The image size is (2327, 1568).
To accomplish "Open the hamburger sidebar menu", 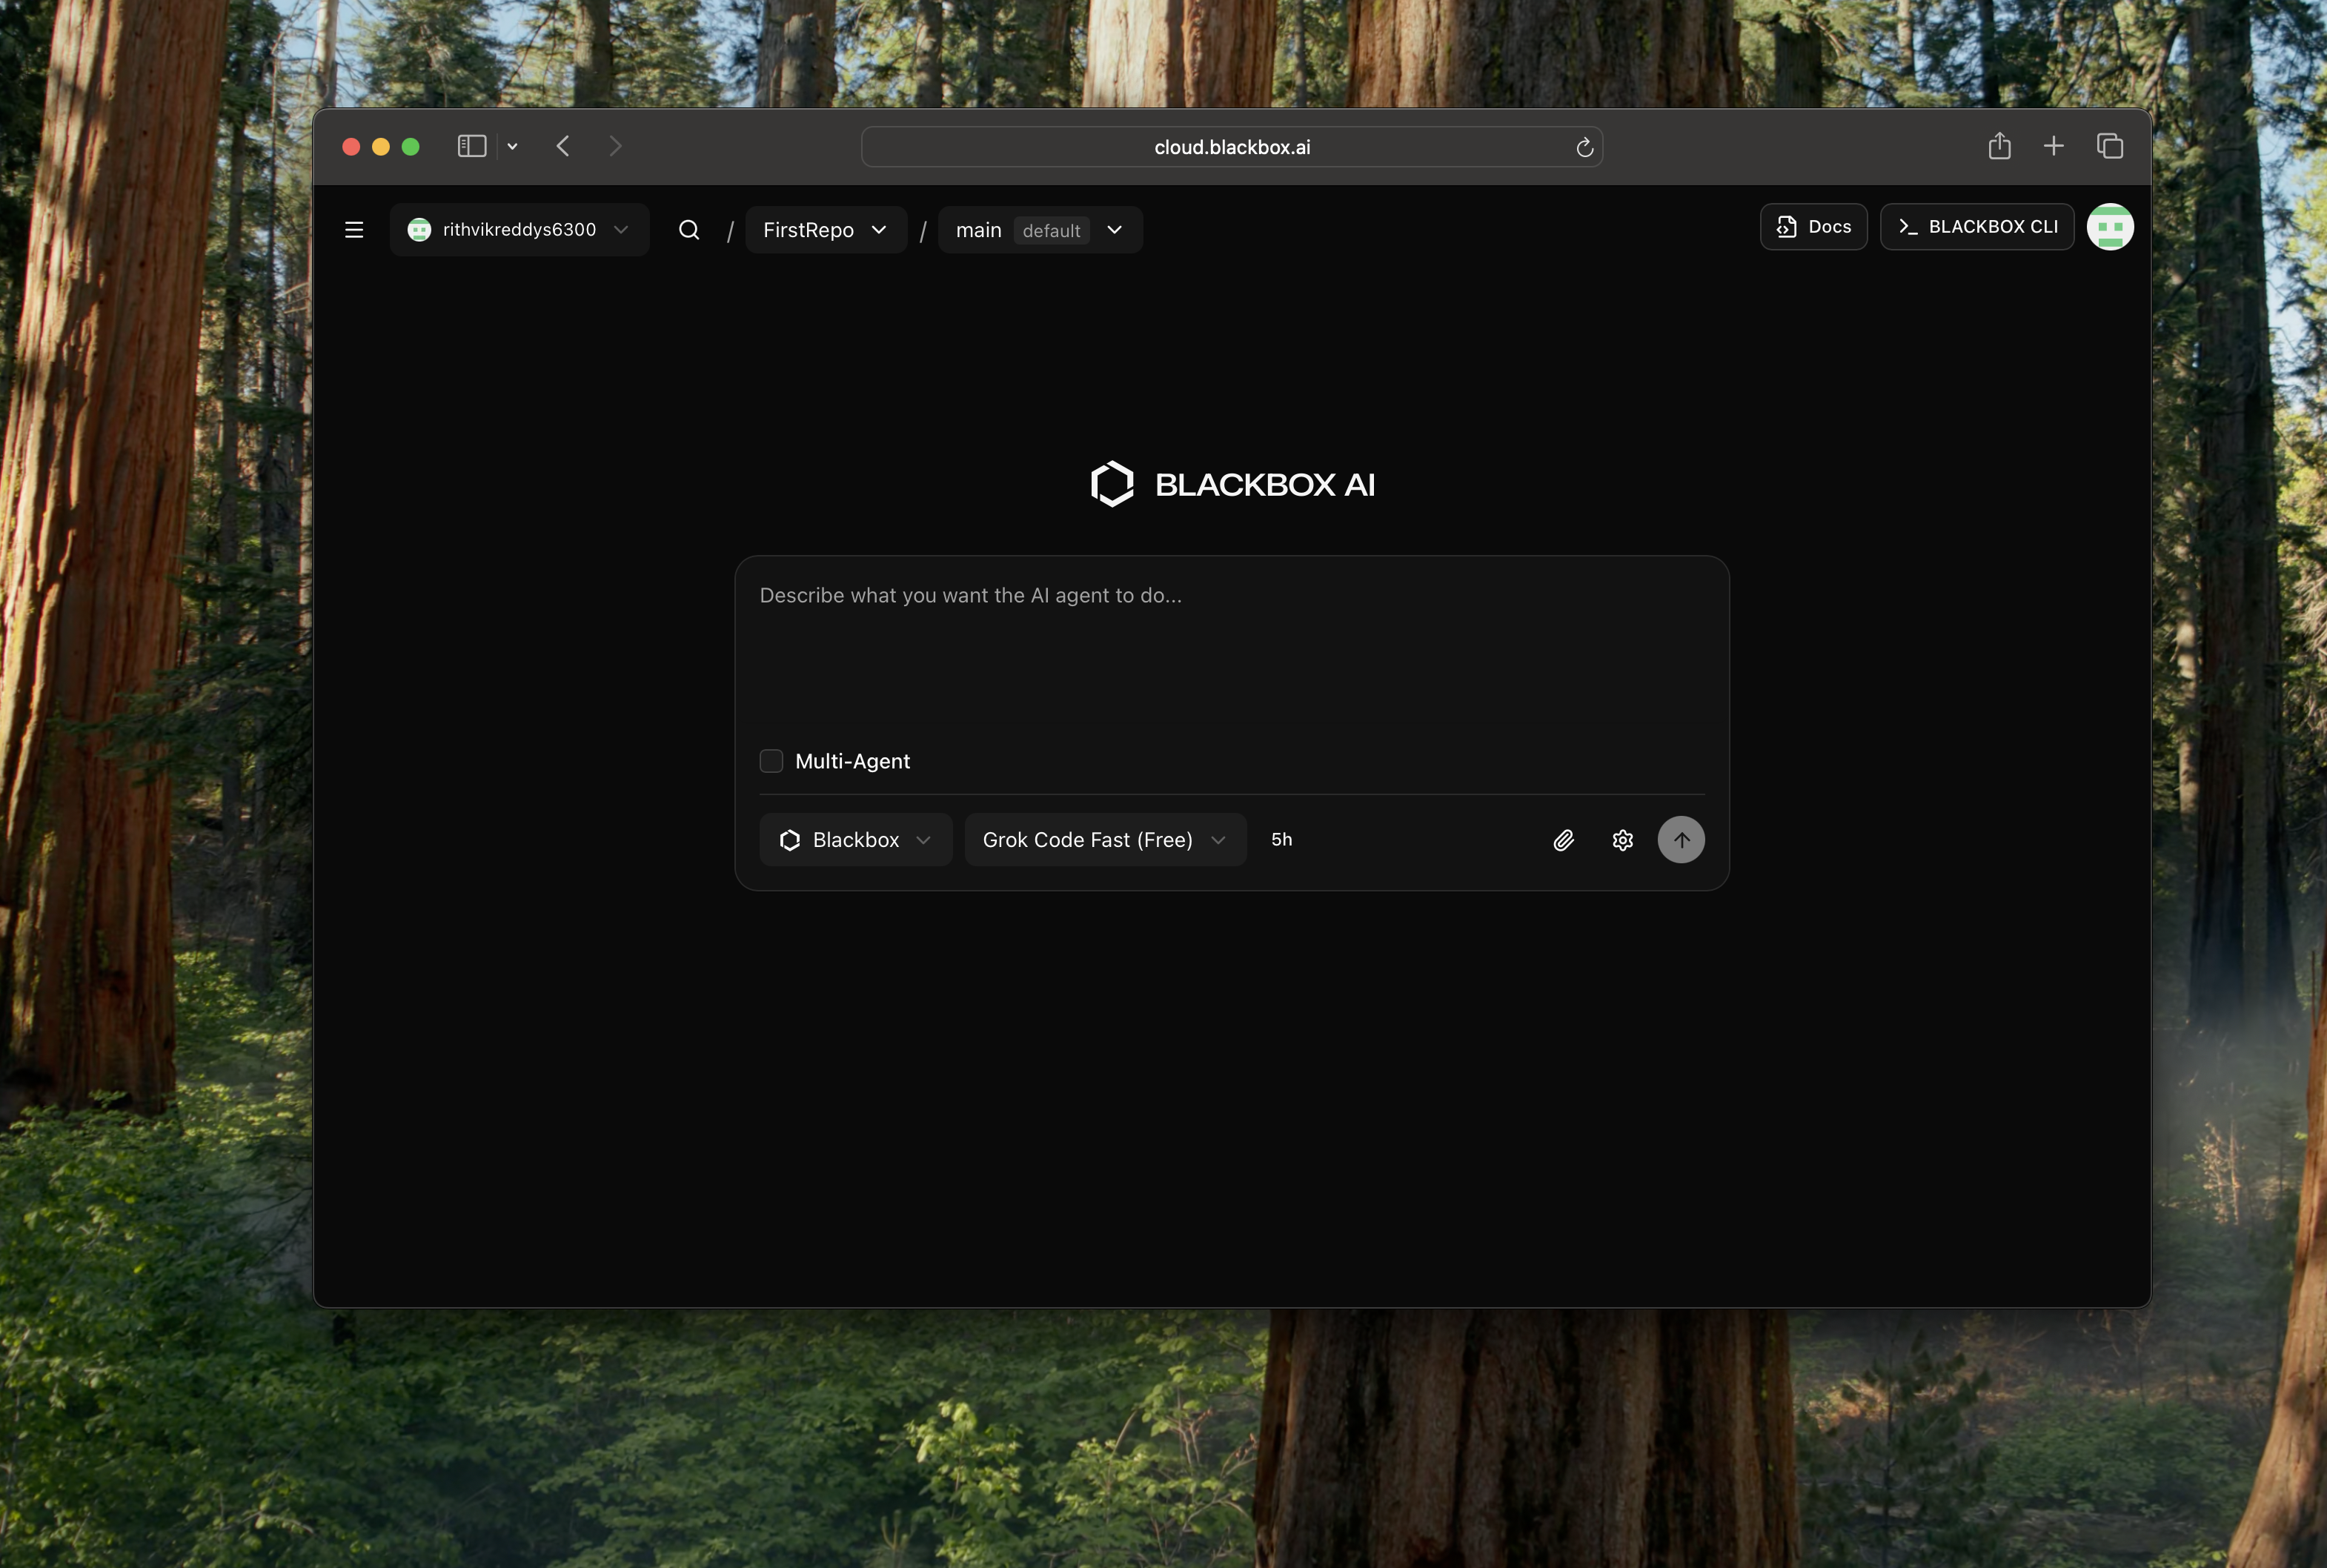I will pyautogui.click(x=353, y=230).
